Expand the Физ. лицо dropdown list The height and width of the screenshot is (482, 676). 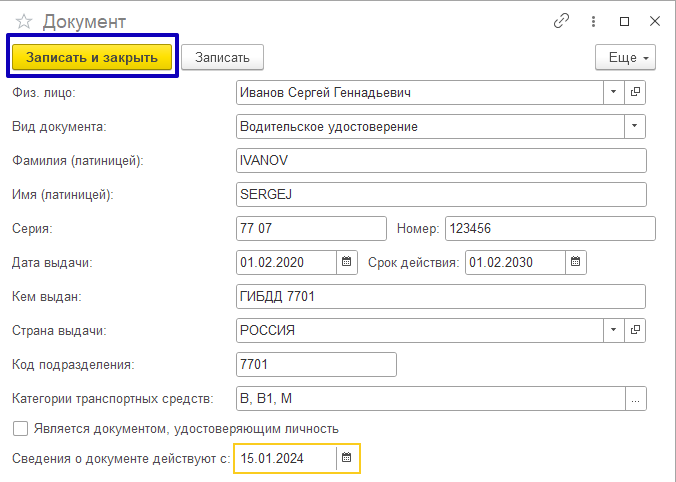point(613,93)
